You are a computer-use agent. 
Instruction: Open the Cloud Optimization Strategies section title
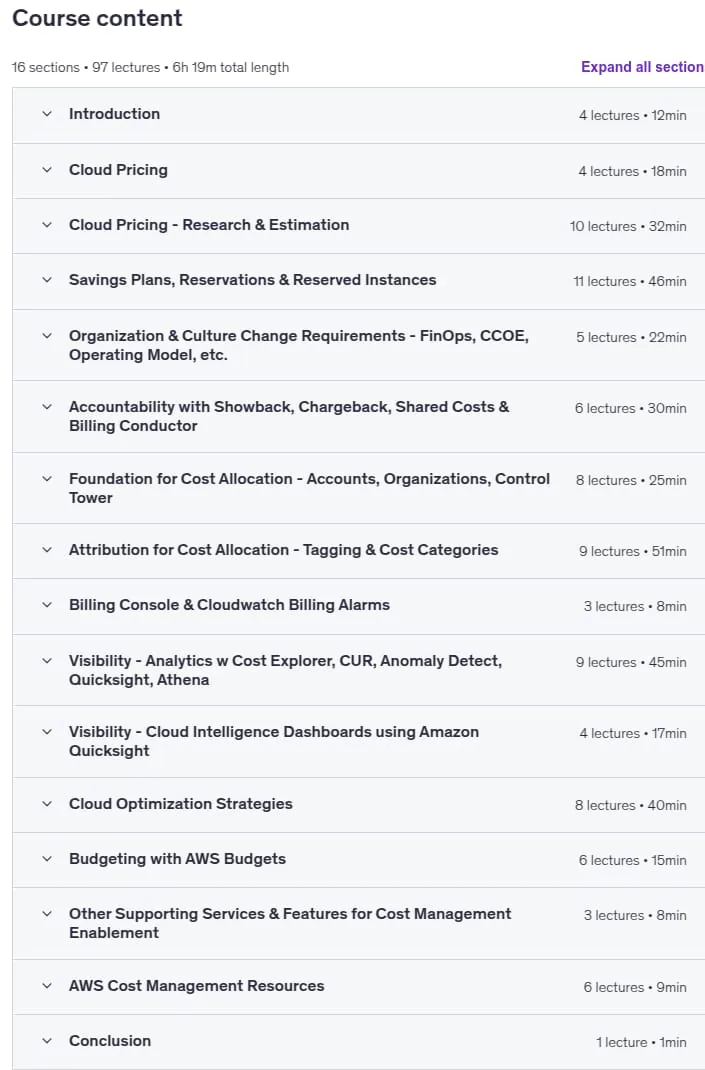(x=180, y=804)
